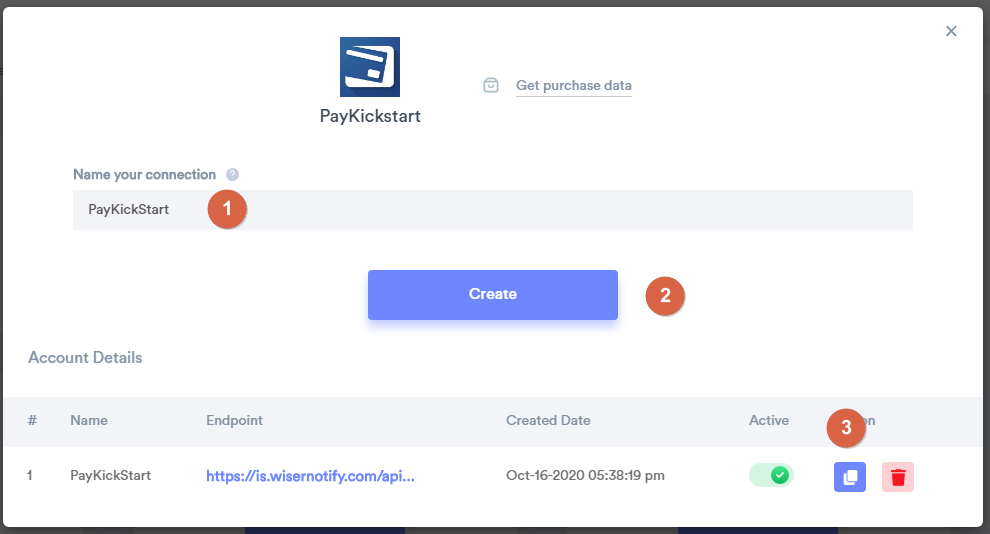Click the orange step 3 marker
This screenshot has width=990, height=534.
coord(846,428)
